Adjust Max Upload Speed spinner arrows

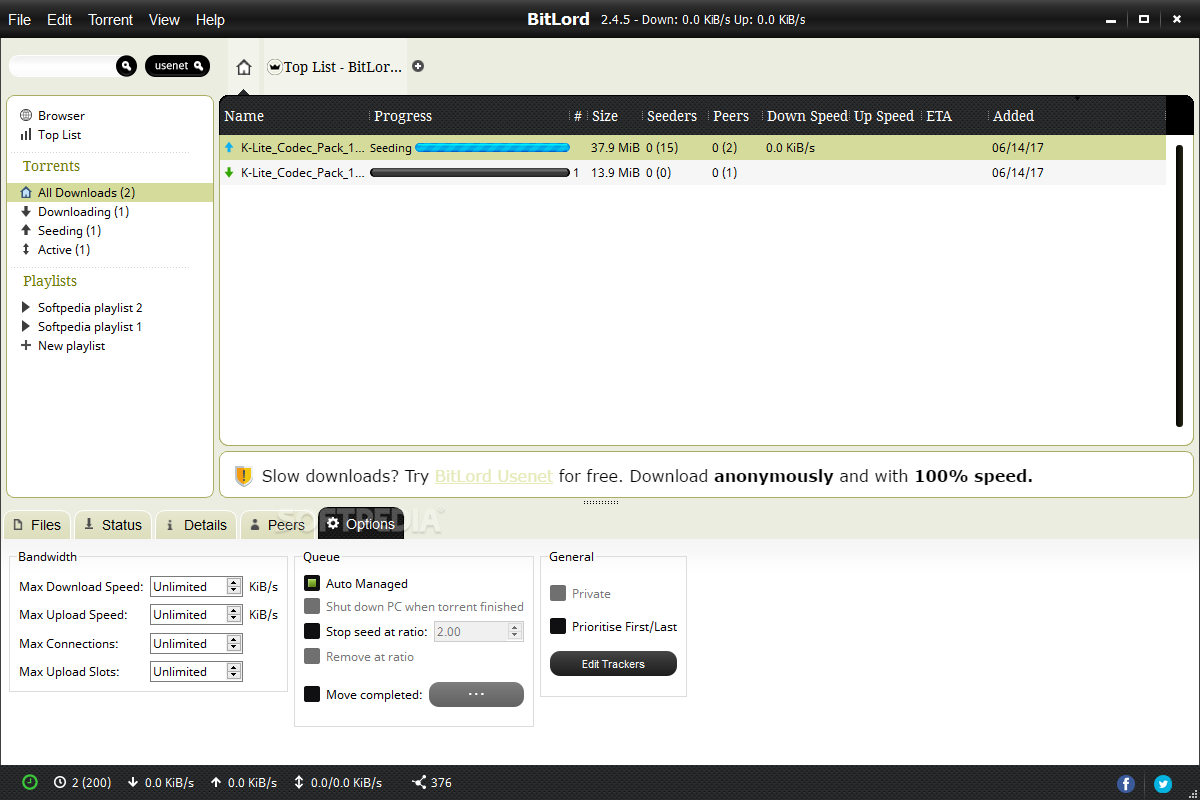(234, 614)
